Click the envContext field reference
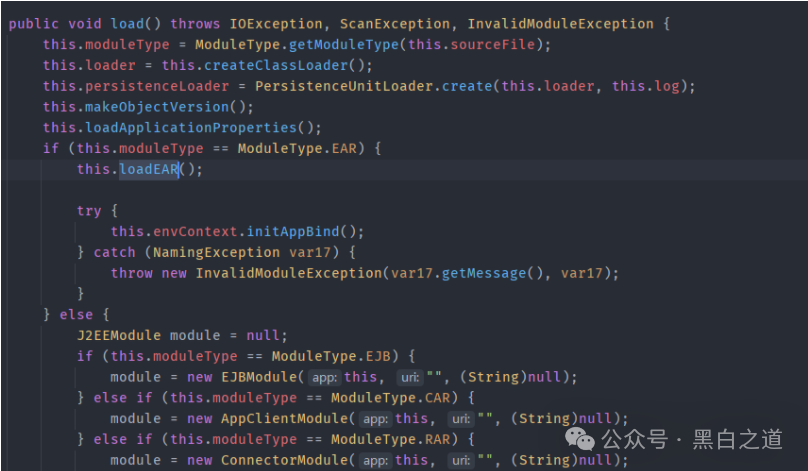 (195, 231)
